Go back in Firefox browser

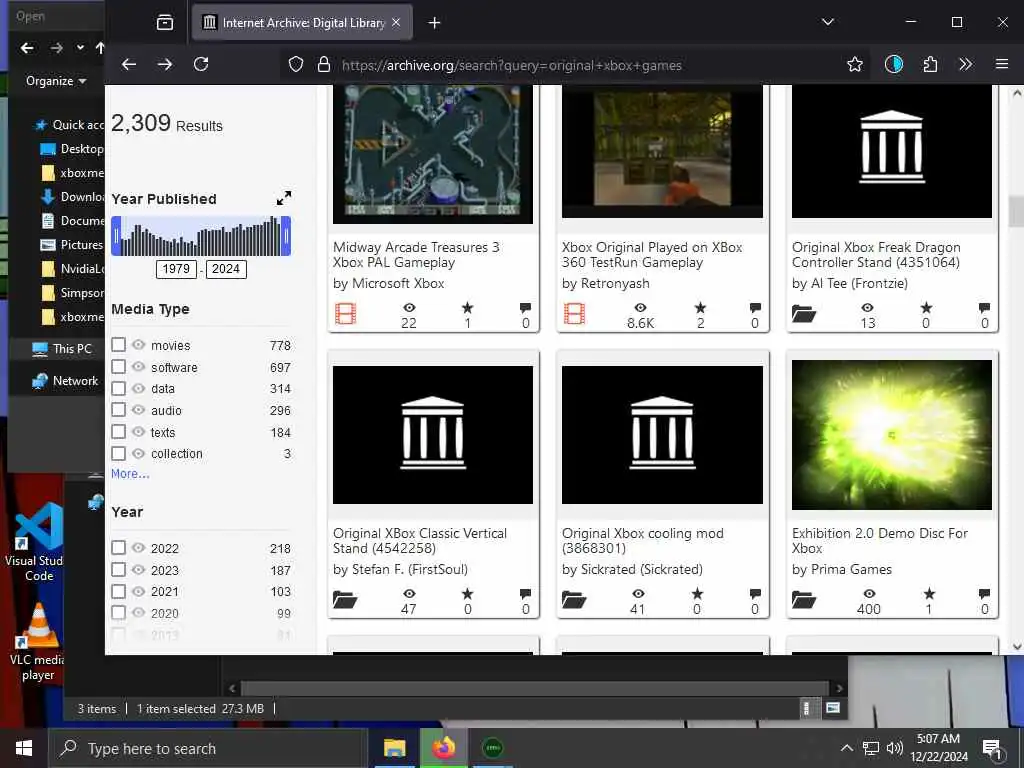tap(129, 64)
